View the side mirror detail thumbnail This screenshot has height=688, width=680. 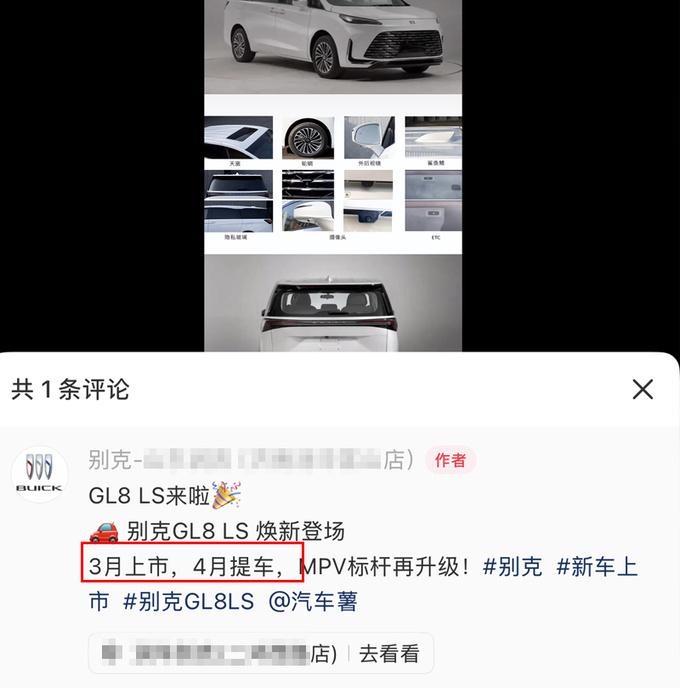pyautogui.click(x=369, y=138)
